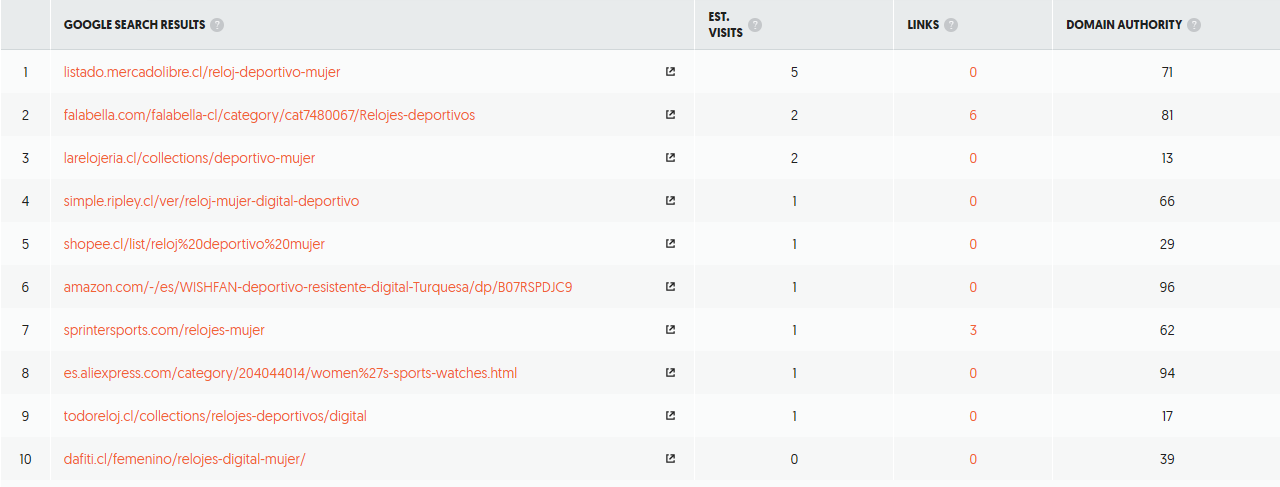Click links count 0 in simple.ripley.cl row
This screenshot has width=1280, height=487.
[x=973, y=201]
